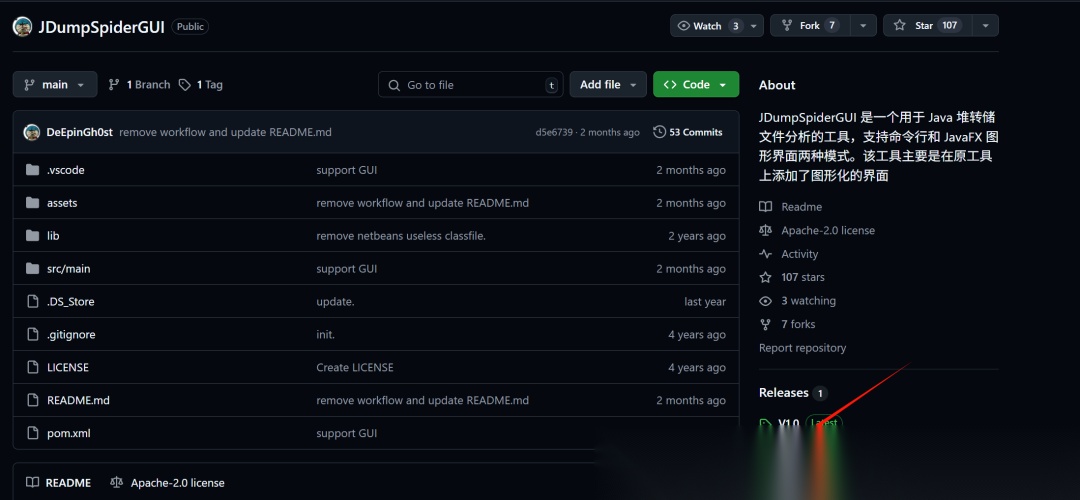Open the 107 stars link

(802, 277)
